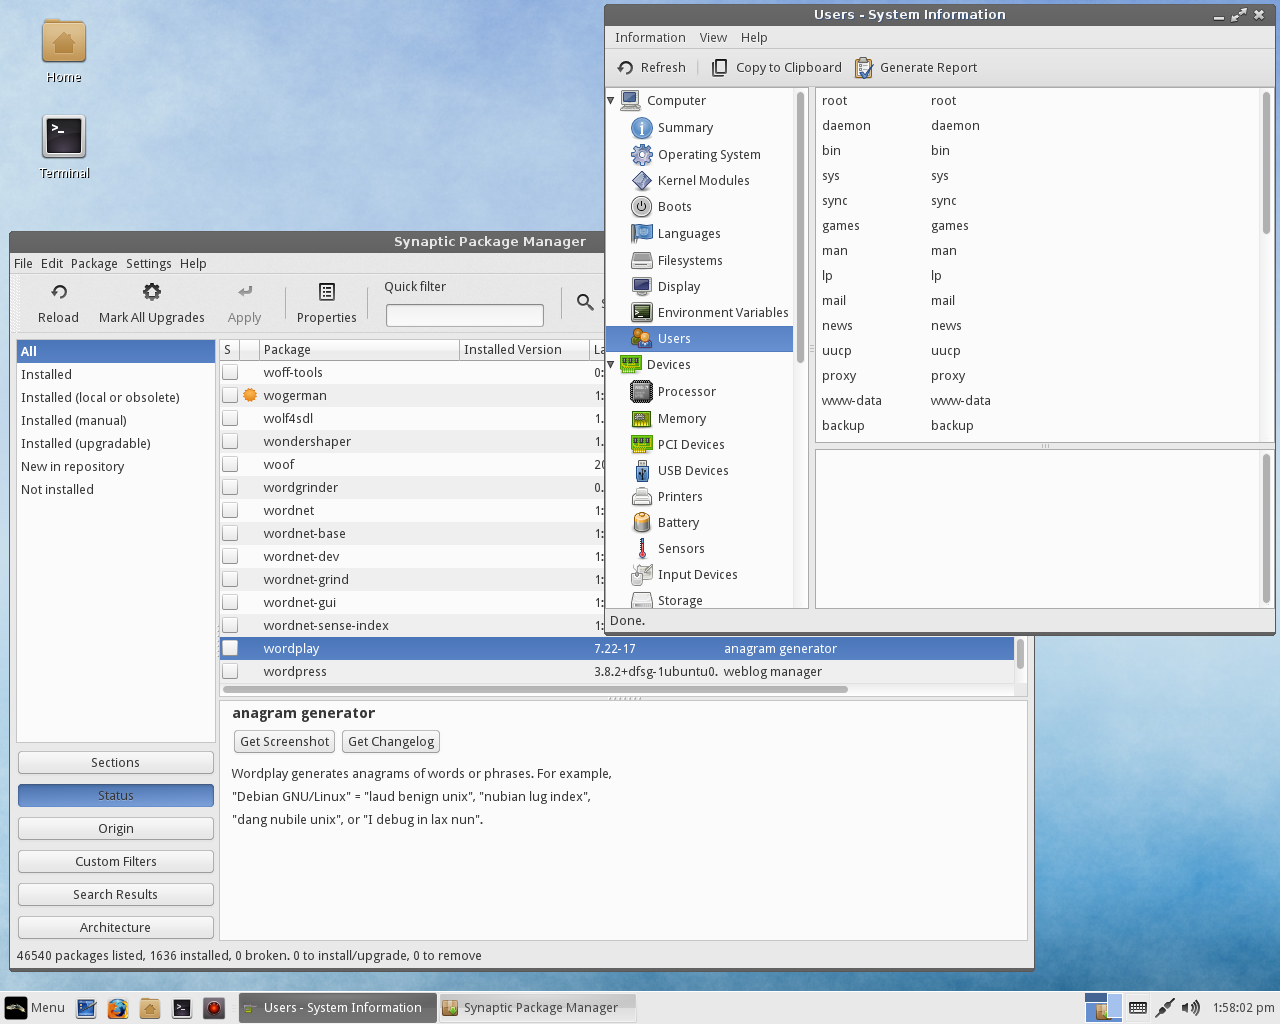The image size is (1280, 1024).
Task: Click the Mark All Upgrades gear icon
Action: coord(152,292)
